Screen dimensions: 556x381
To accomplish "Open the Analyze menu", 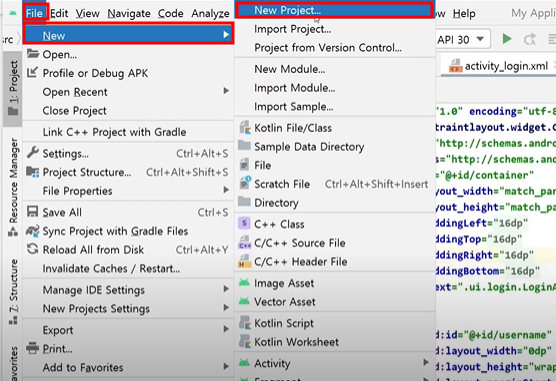I will pos(210,13).
